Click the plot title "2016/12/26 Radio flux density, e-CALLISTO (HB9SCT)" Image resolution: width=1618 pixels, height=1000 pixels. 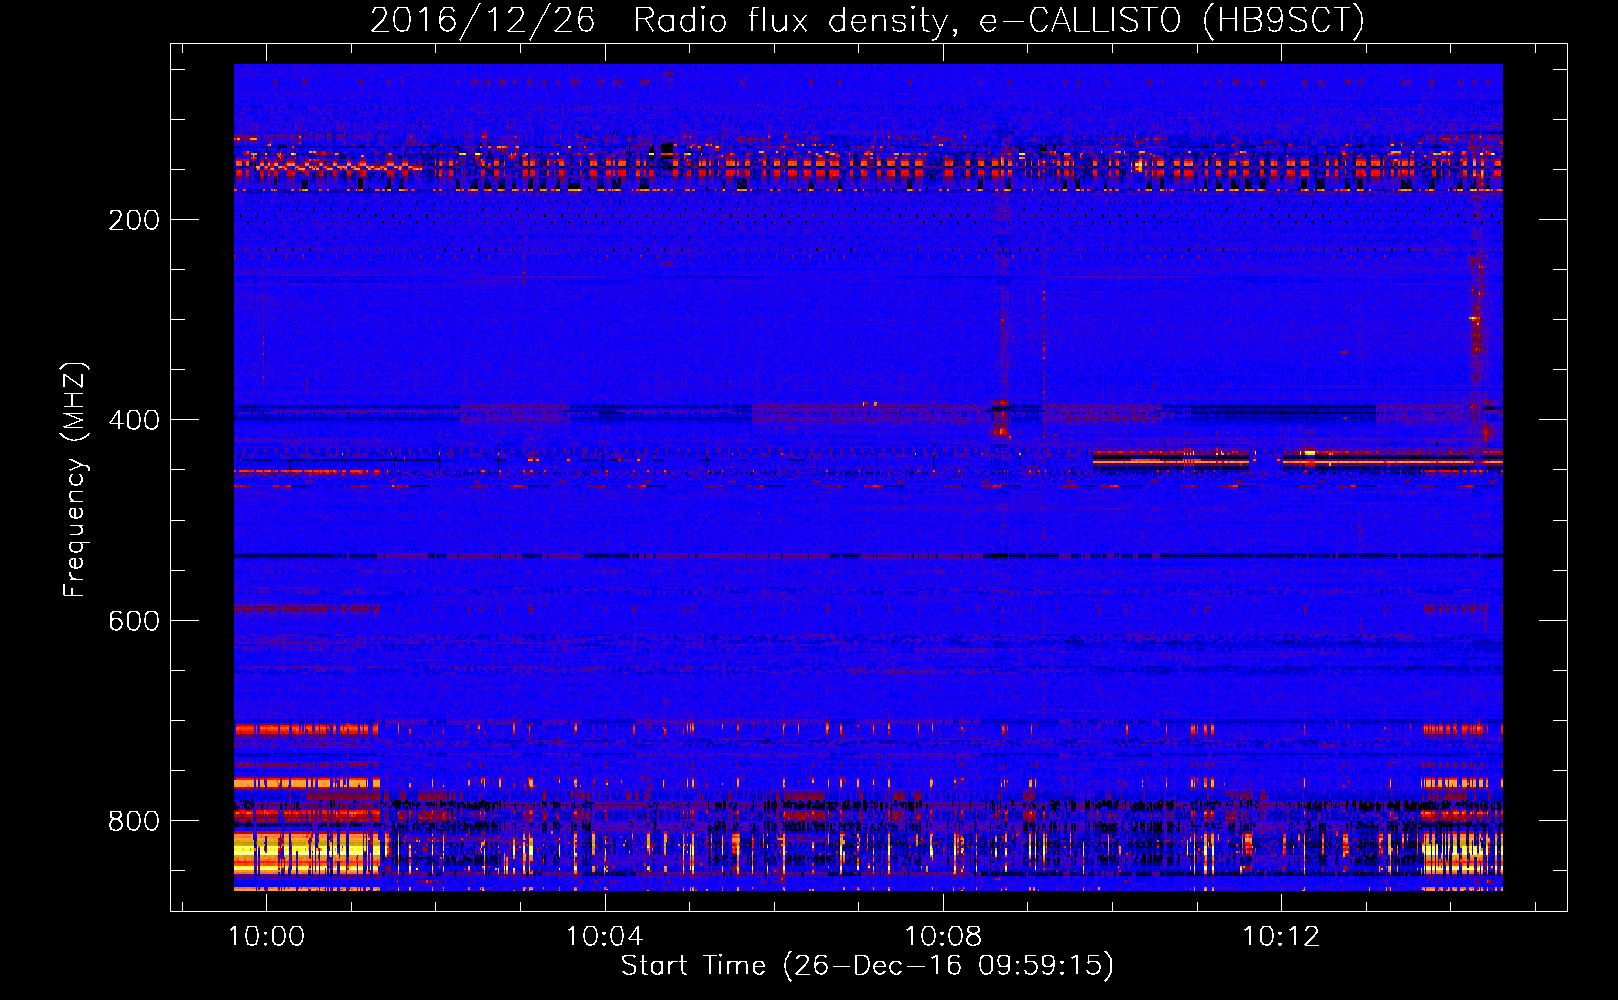point(867,20)
